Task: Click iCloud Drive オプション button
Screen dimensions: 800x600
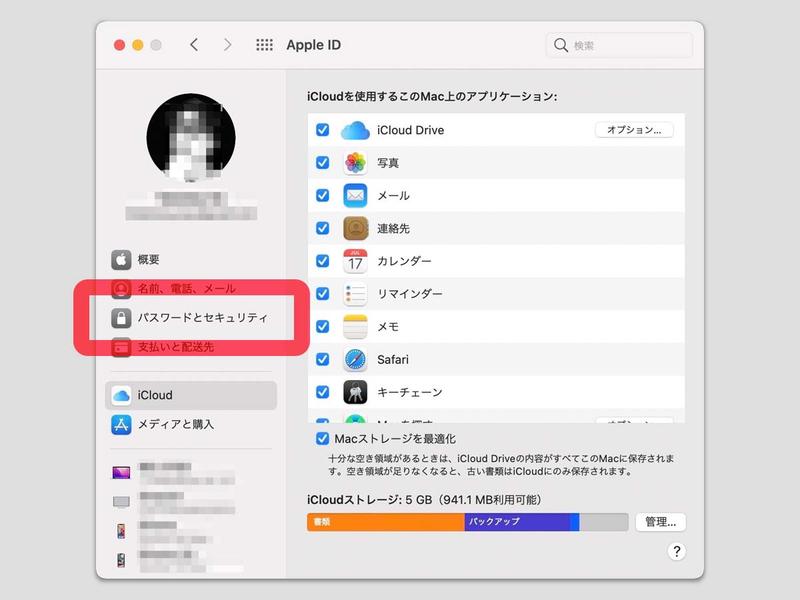Action: click(x=634, y=130)
